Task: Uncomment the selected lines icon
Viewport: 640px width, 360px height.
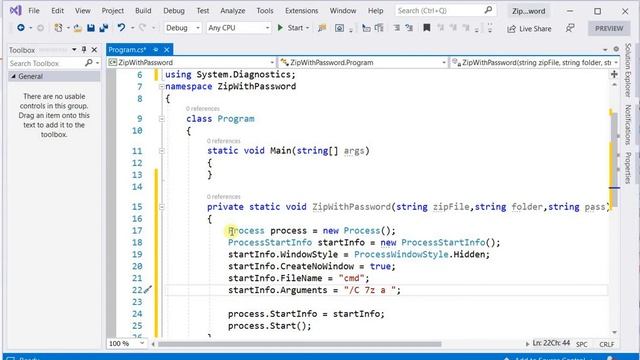Action: [x=409, y=28]
